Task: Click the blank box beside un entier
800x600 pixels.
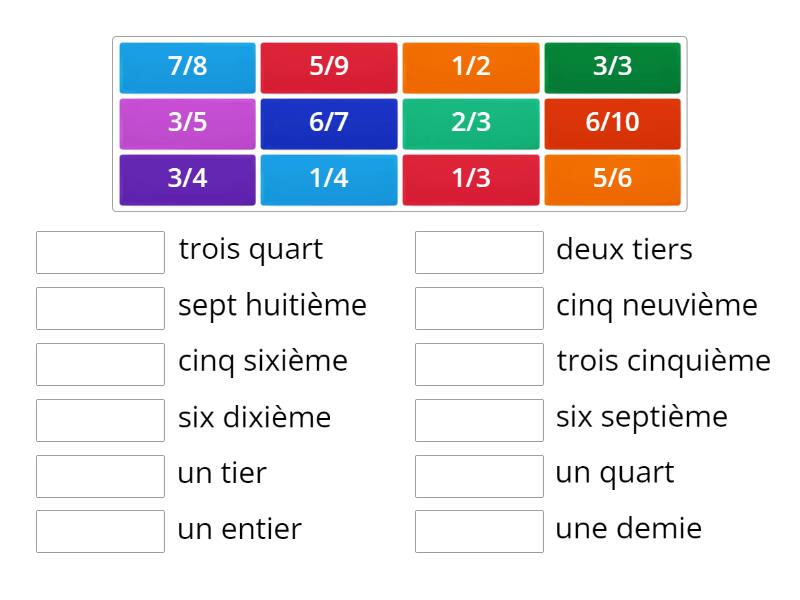Action: pyautogui.click(x=100, y=531)
